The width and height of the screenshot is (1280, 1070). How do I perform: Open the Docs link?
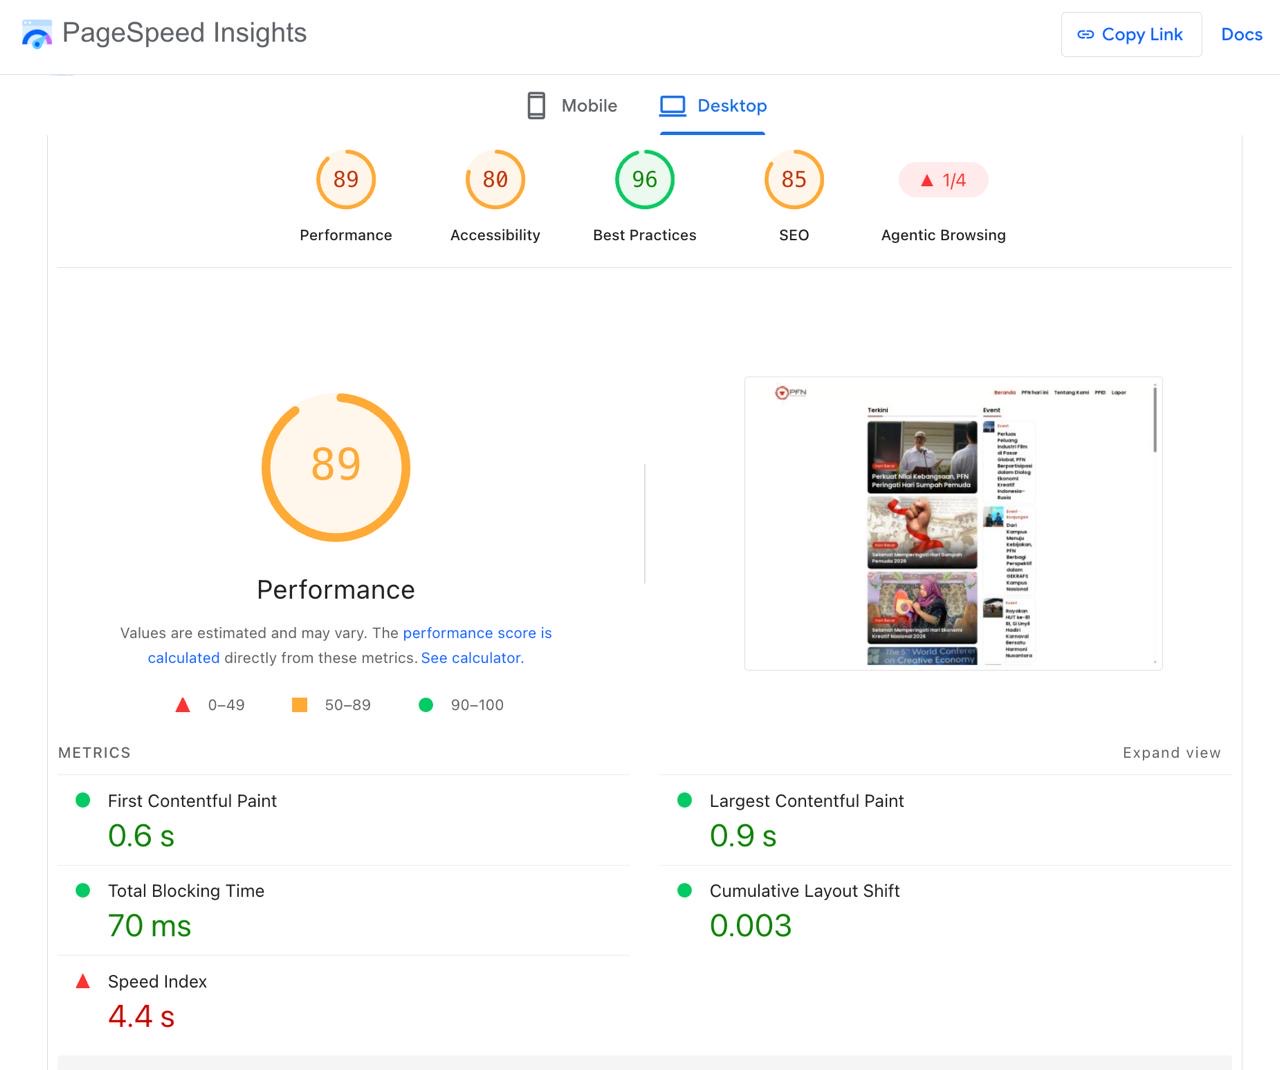pos(1242,35)
